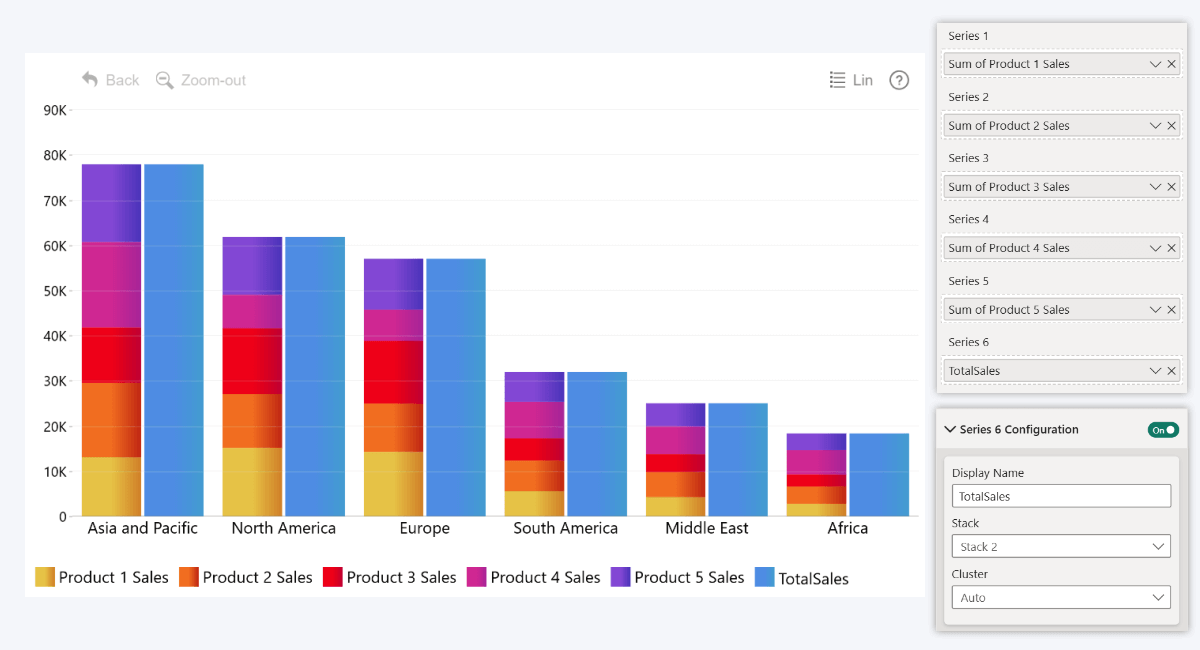
Task: Open the help question mark icon
Action: (x=899, y=80)
